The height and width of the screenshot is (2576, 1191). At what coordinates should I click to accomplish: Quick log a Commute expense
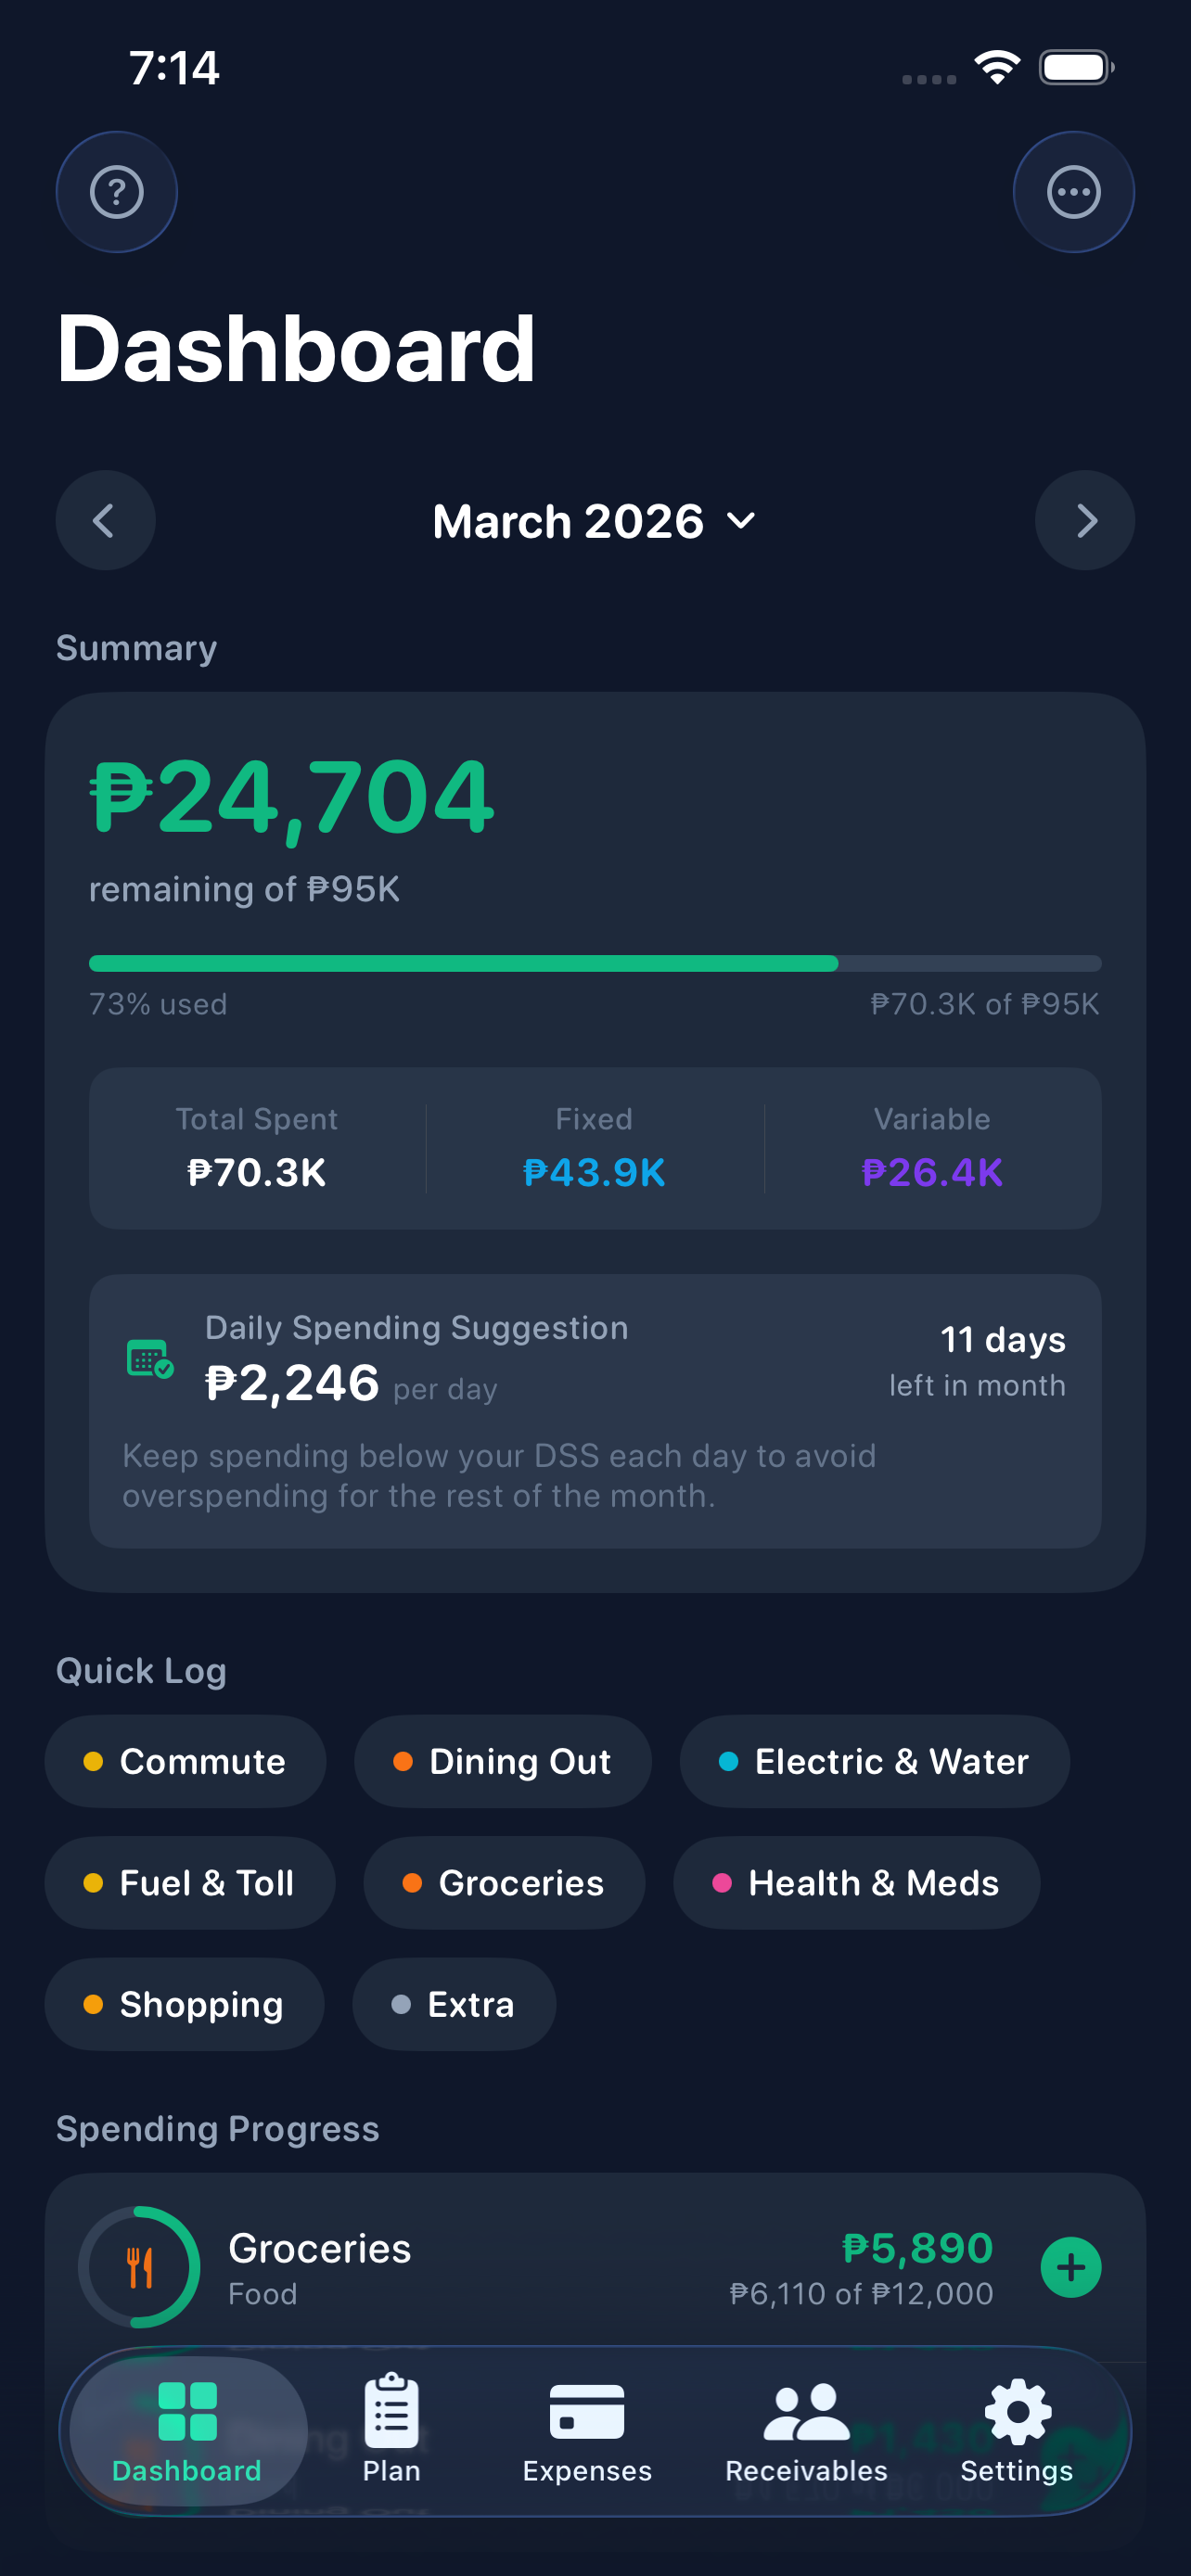click(185, 1761)
